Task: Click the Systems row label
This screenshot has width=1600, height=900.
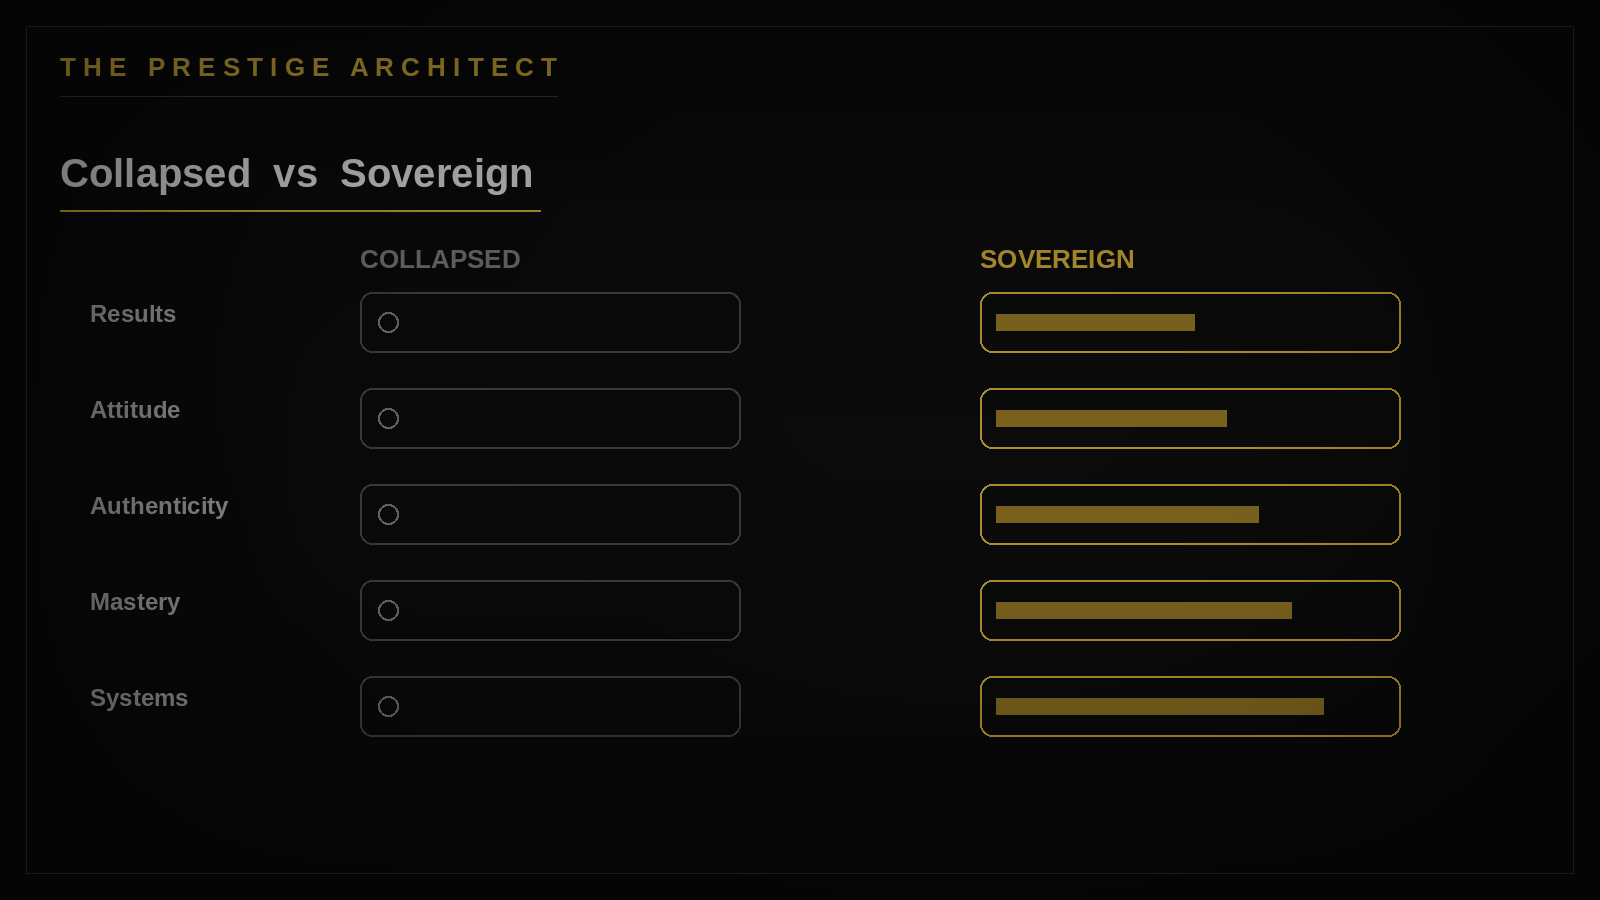Action: pos(139,699)
